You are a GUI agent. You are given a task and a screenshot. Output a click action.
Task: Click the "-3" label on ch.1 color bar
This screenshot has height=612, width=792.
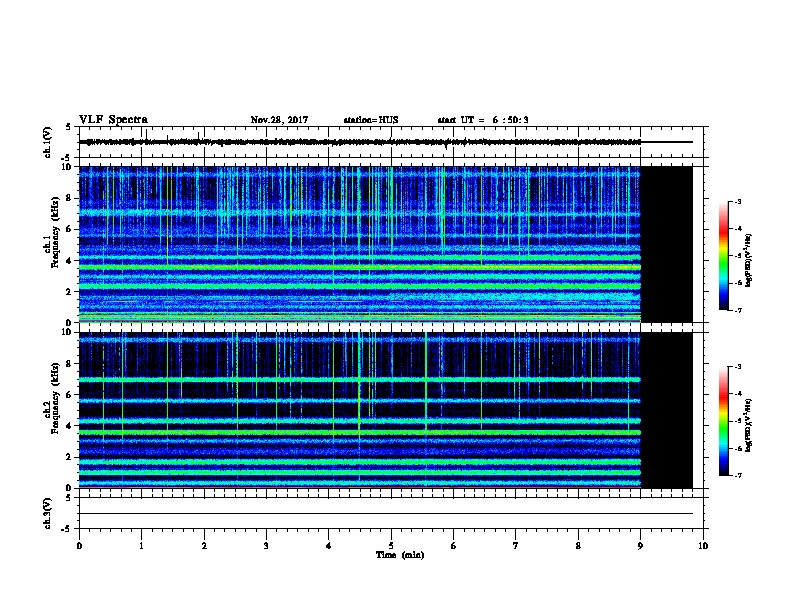(x=737, y=201)
